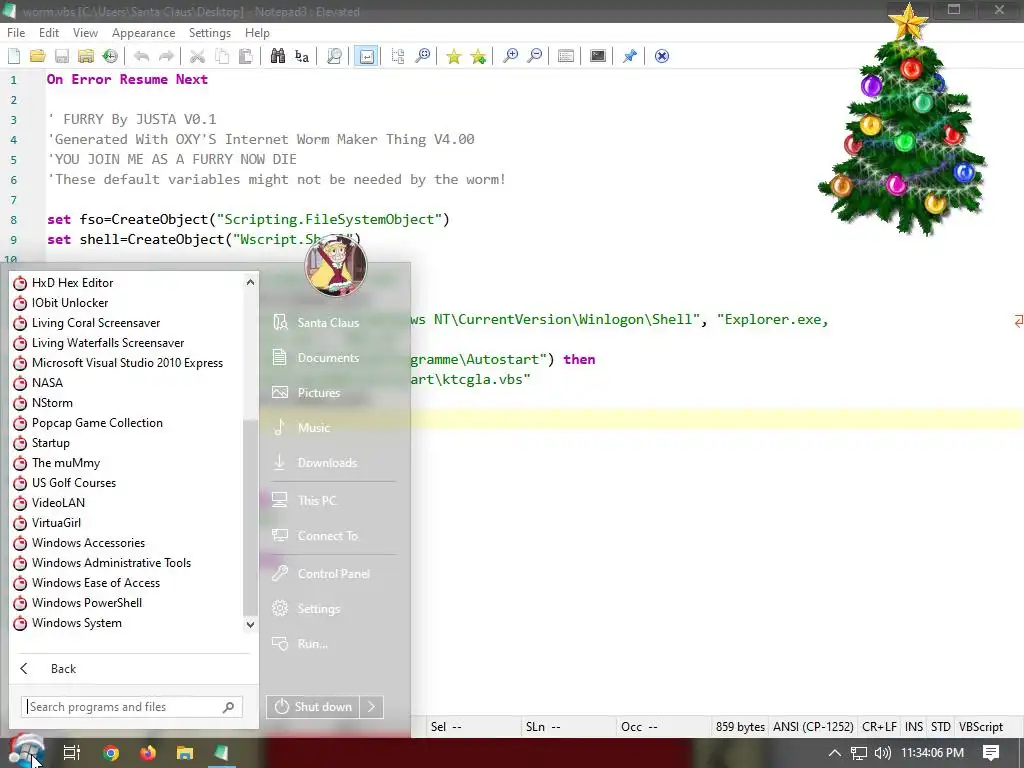Viewport: 1024px width, 768px height.
Task: Click the Zoom Out magnifier
Action: coord(534,56)
